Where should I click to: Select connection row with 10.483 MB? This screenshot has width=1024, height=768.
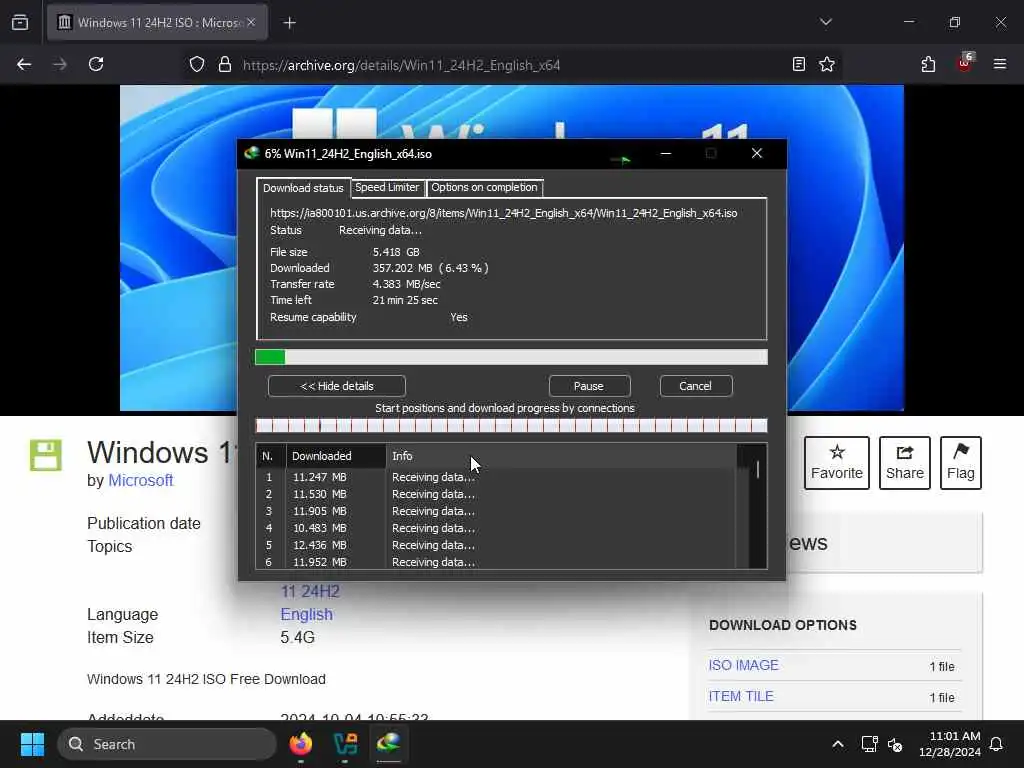pyautogui.click(x=496, y=528)
